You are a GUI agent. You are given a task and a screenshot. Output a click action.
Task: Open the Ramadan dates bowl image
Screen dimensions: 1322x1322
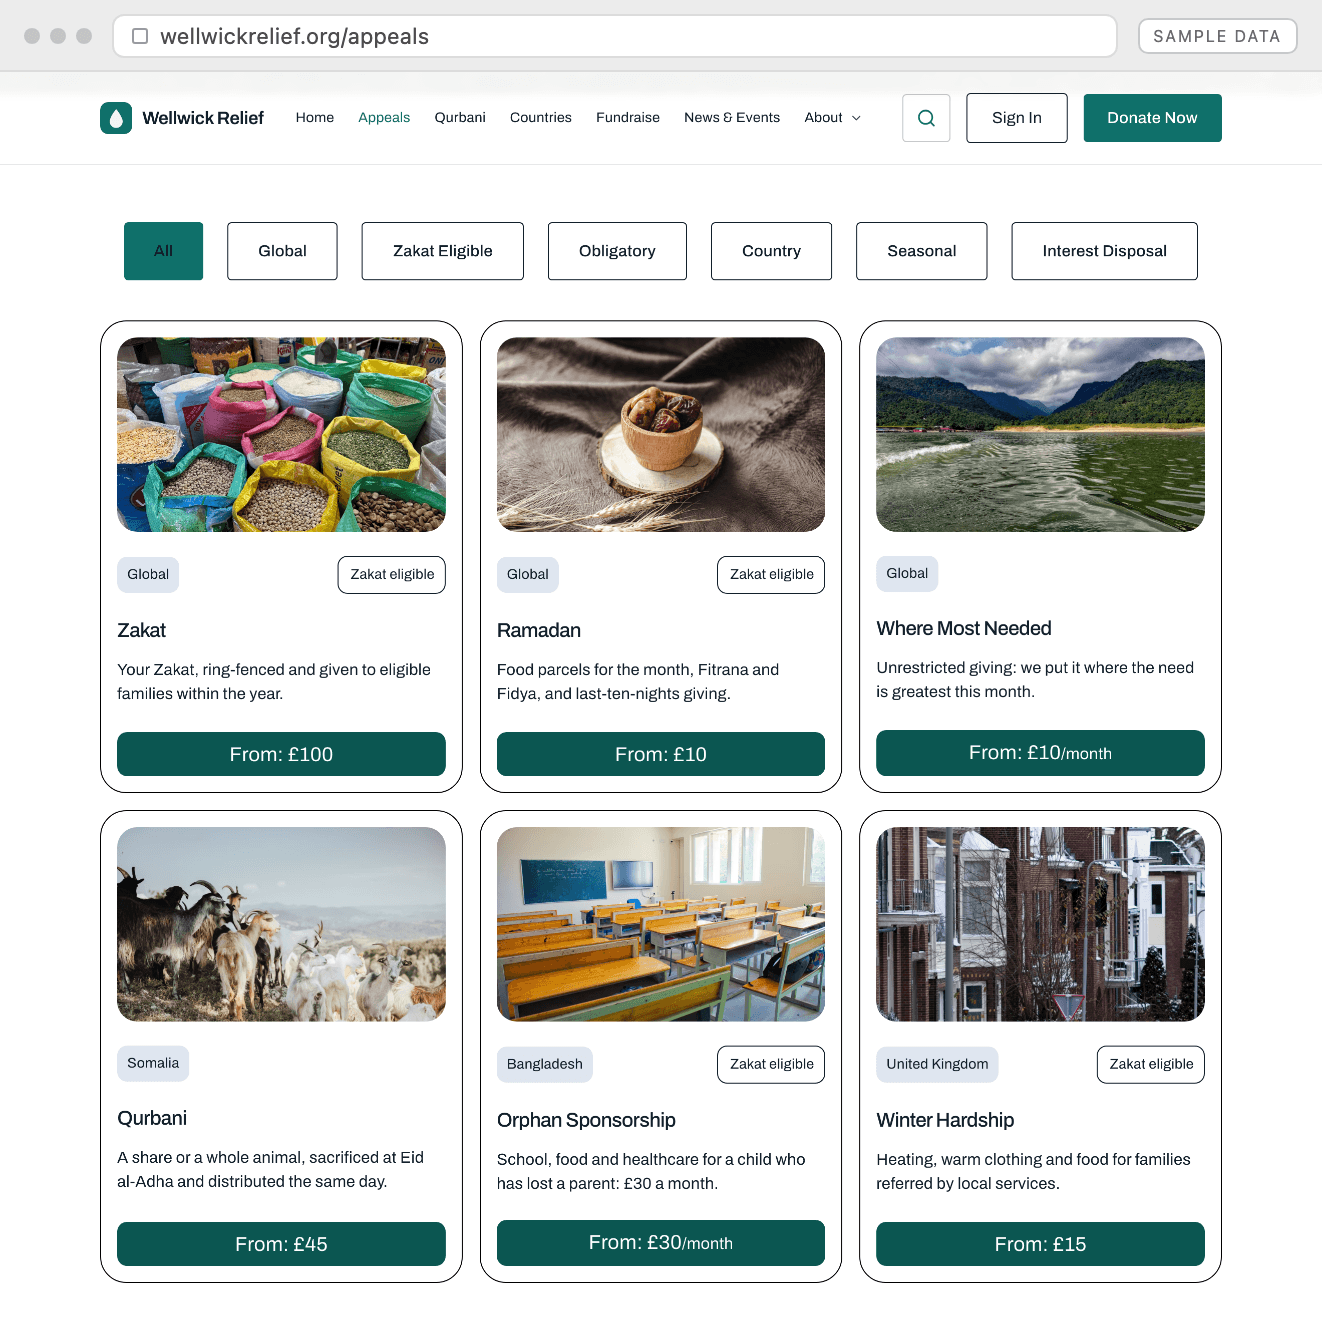point(661,434)
